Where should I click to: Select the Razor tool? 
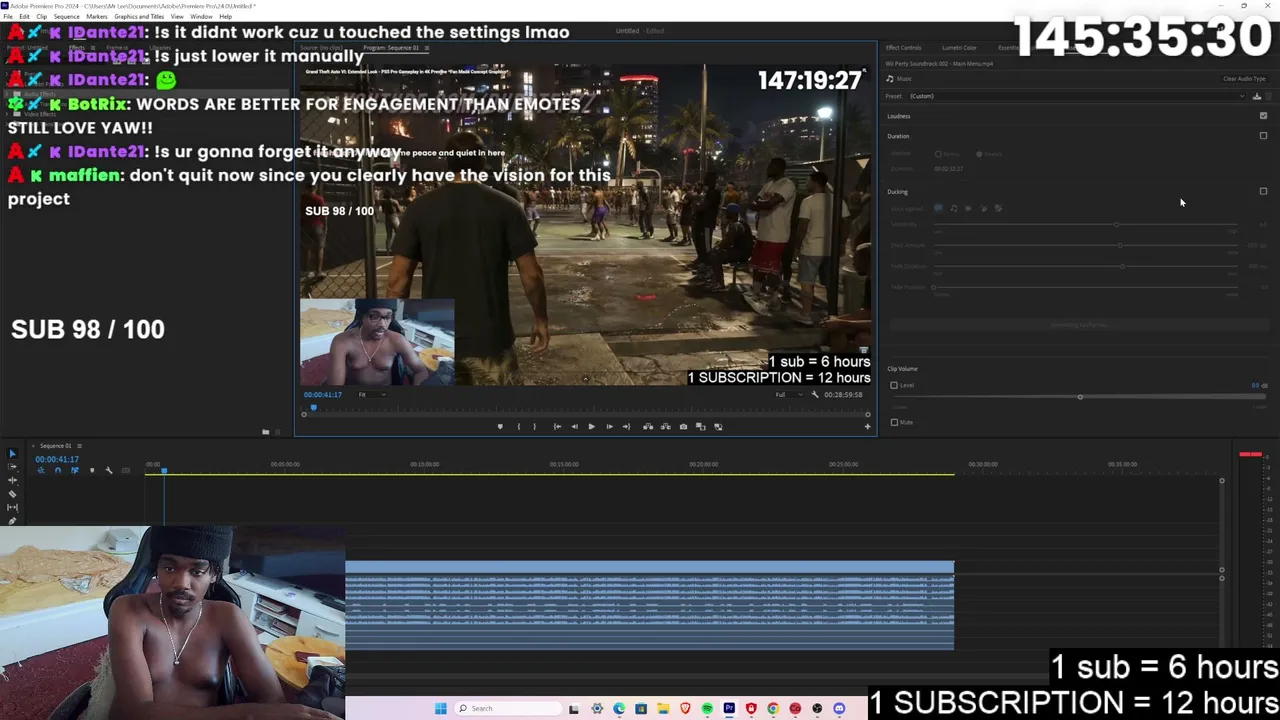(x=12, y=494)
